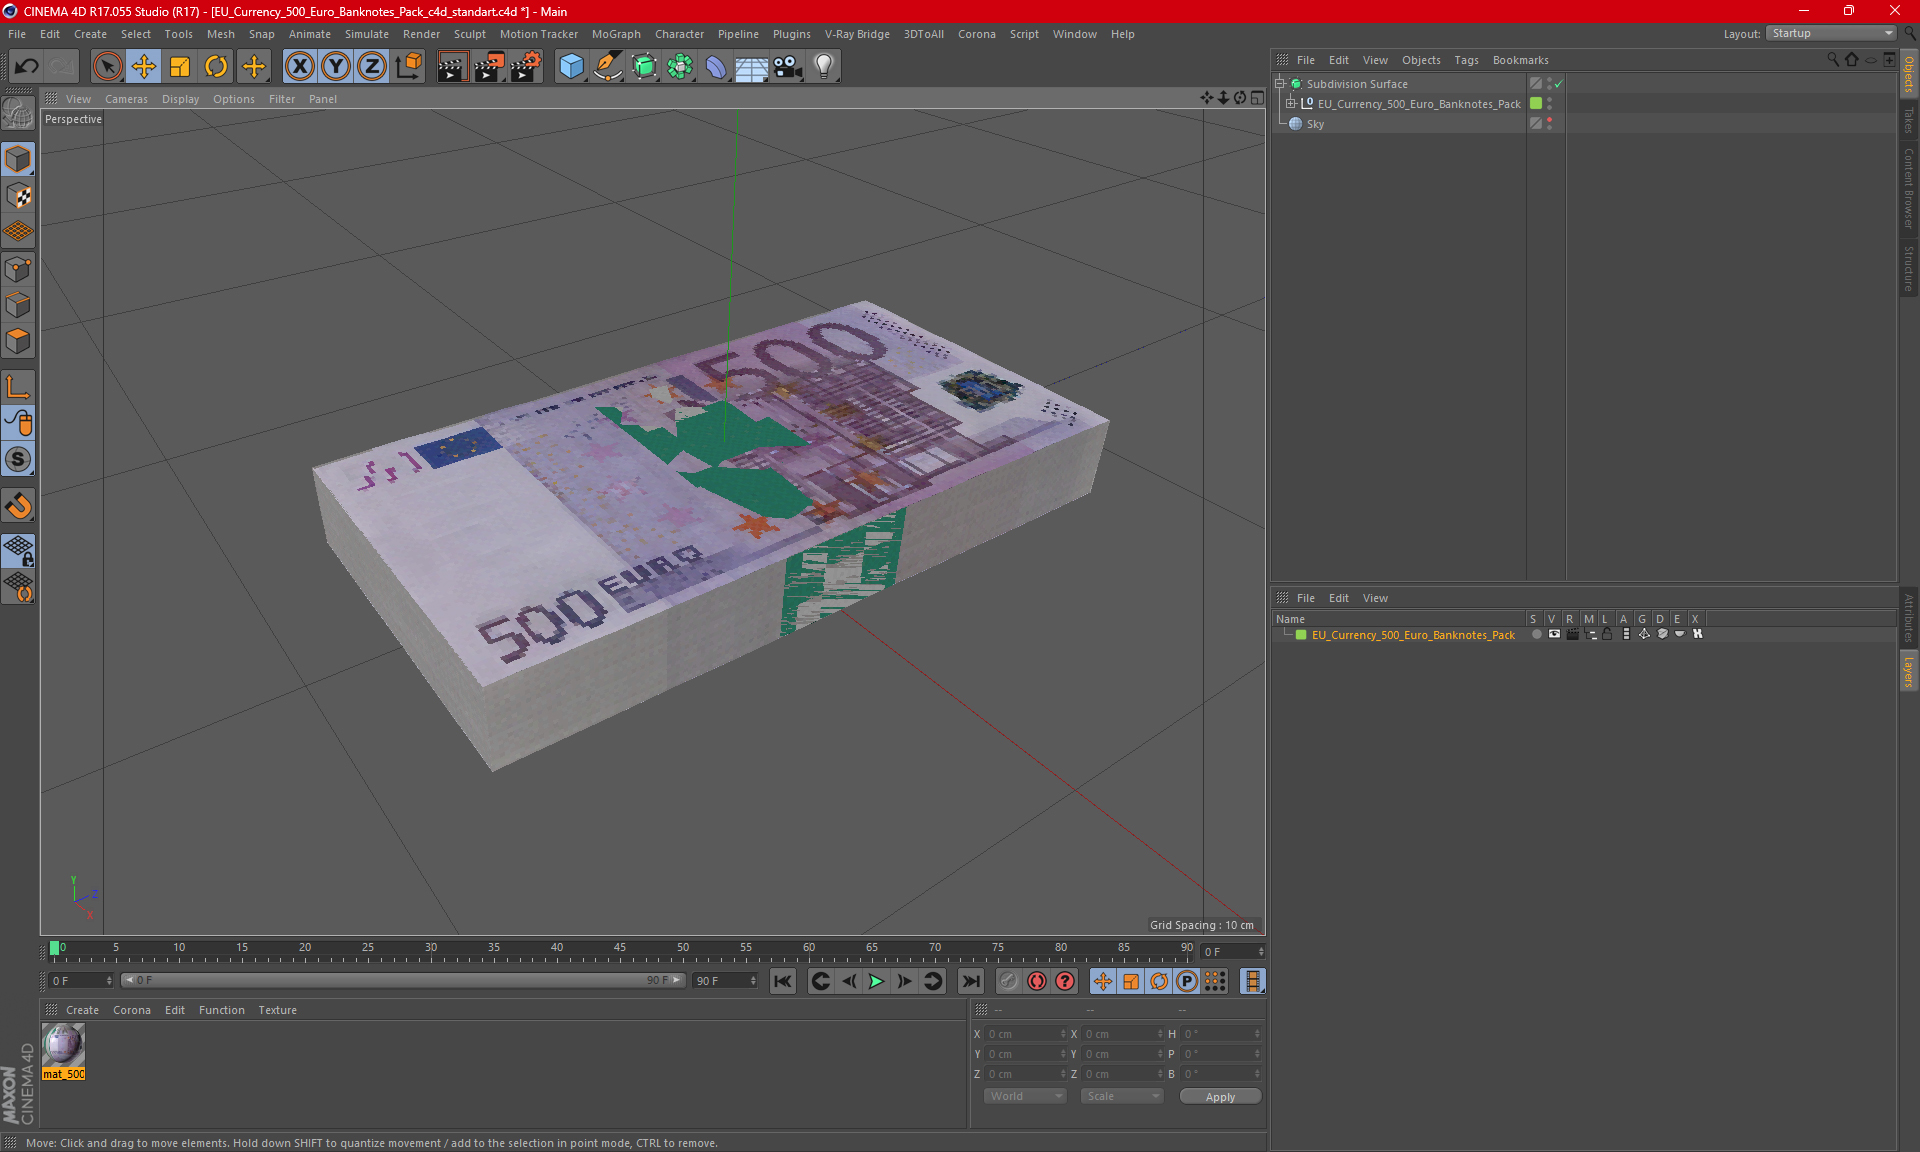
Task: Toggle Snap enable icon
Action: point(18,459)
